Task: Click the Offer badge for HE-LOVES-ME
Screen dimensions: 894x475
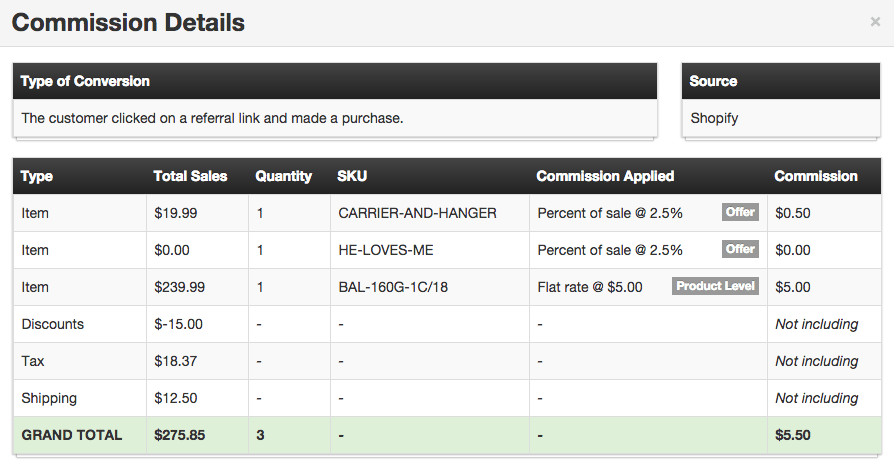Action: (740, 249)
